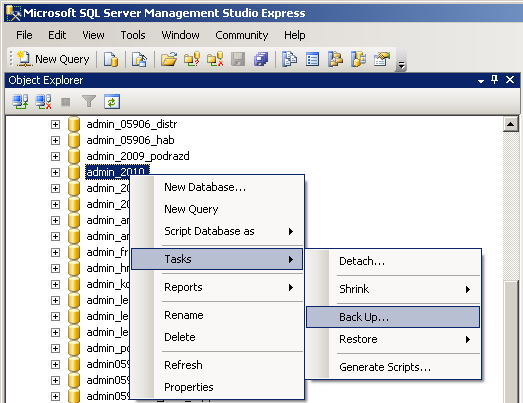Open the Edit menu

[x=57, y=35]
